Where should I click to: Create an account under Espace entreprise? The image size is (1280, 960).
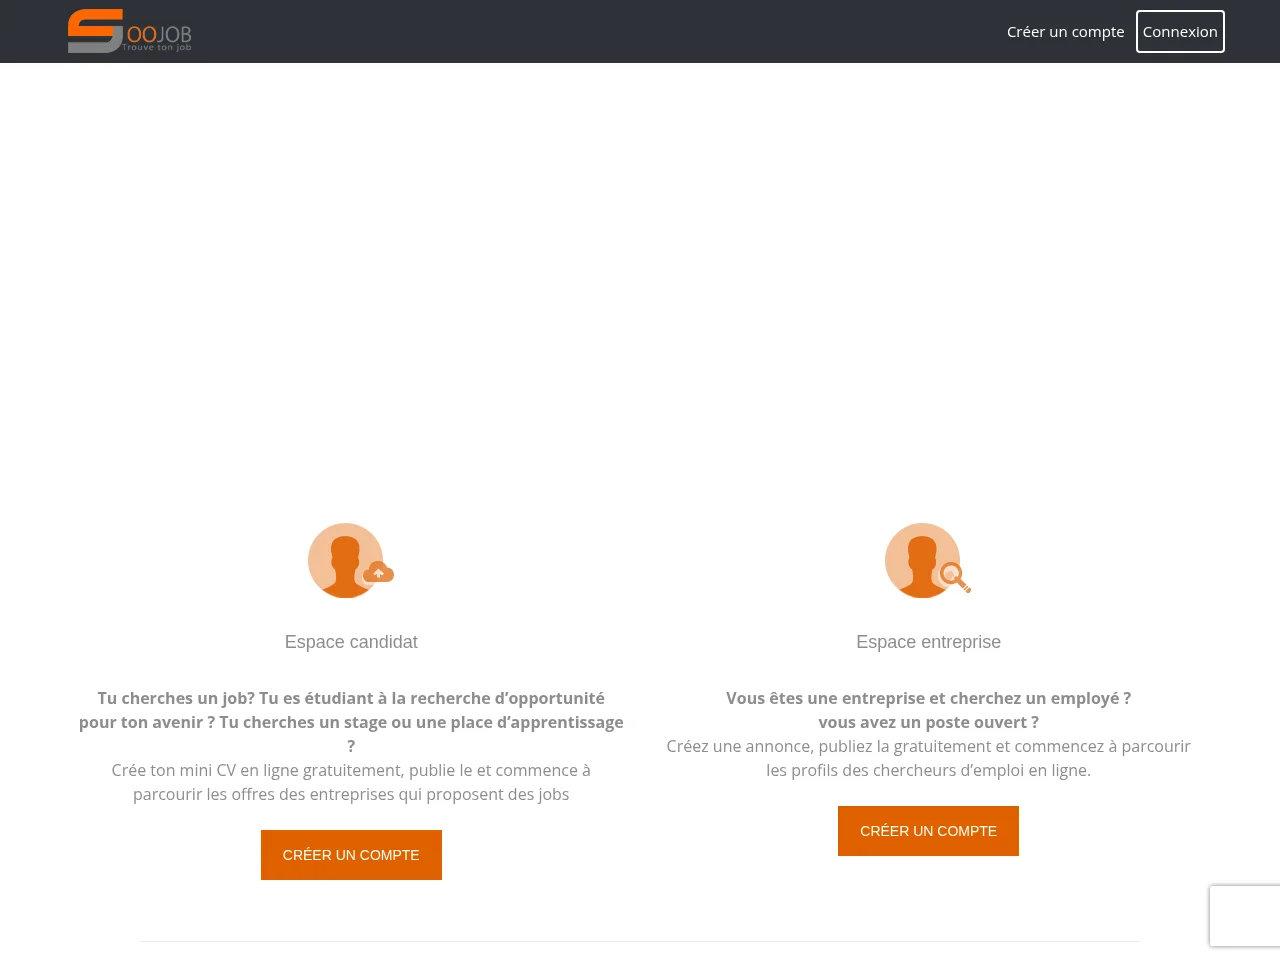tap(928, 831)
